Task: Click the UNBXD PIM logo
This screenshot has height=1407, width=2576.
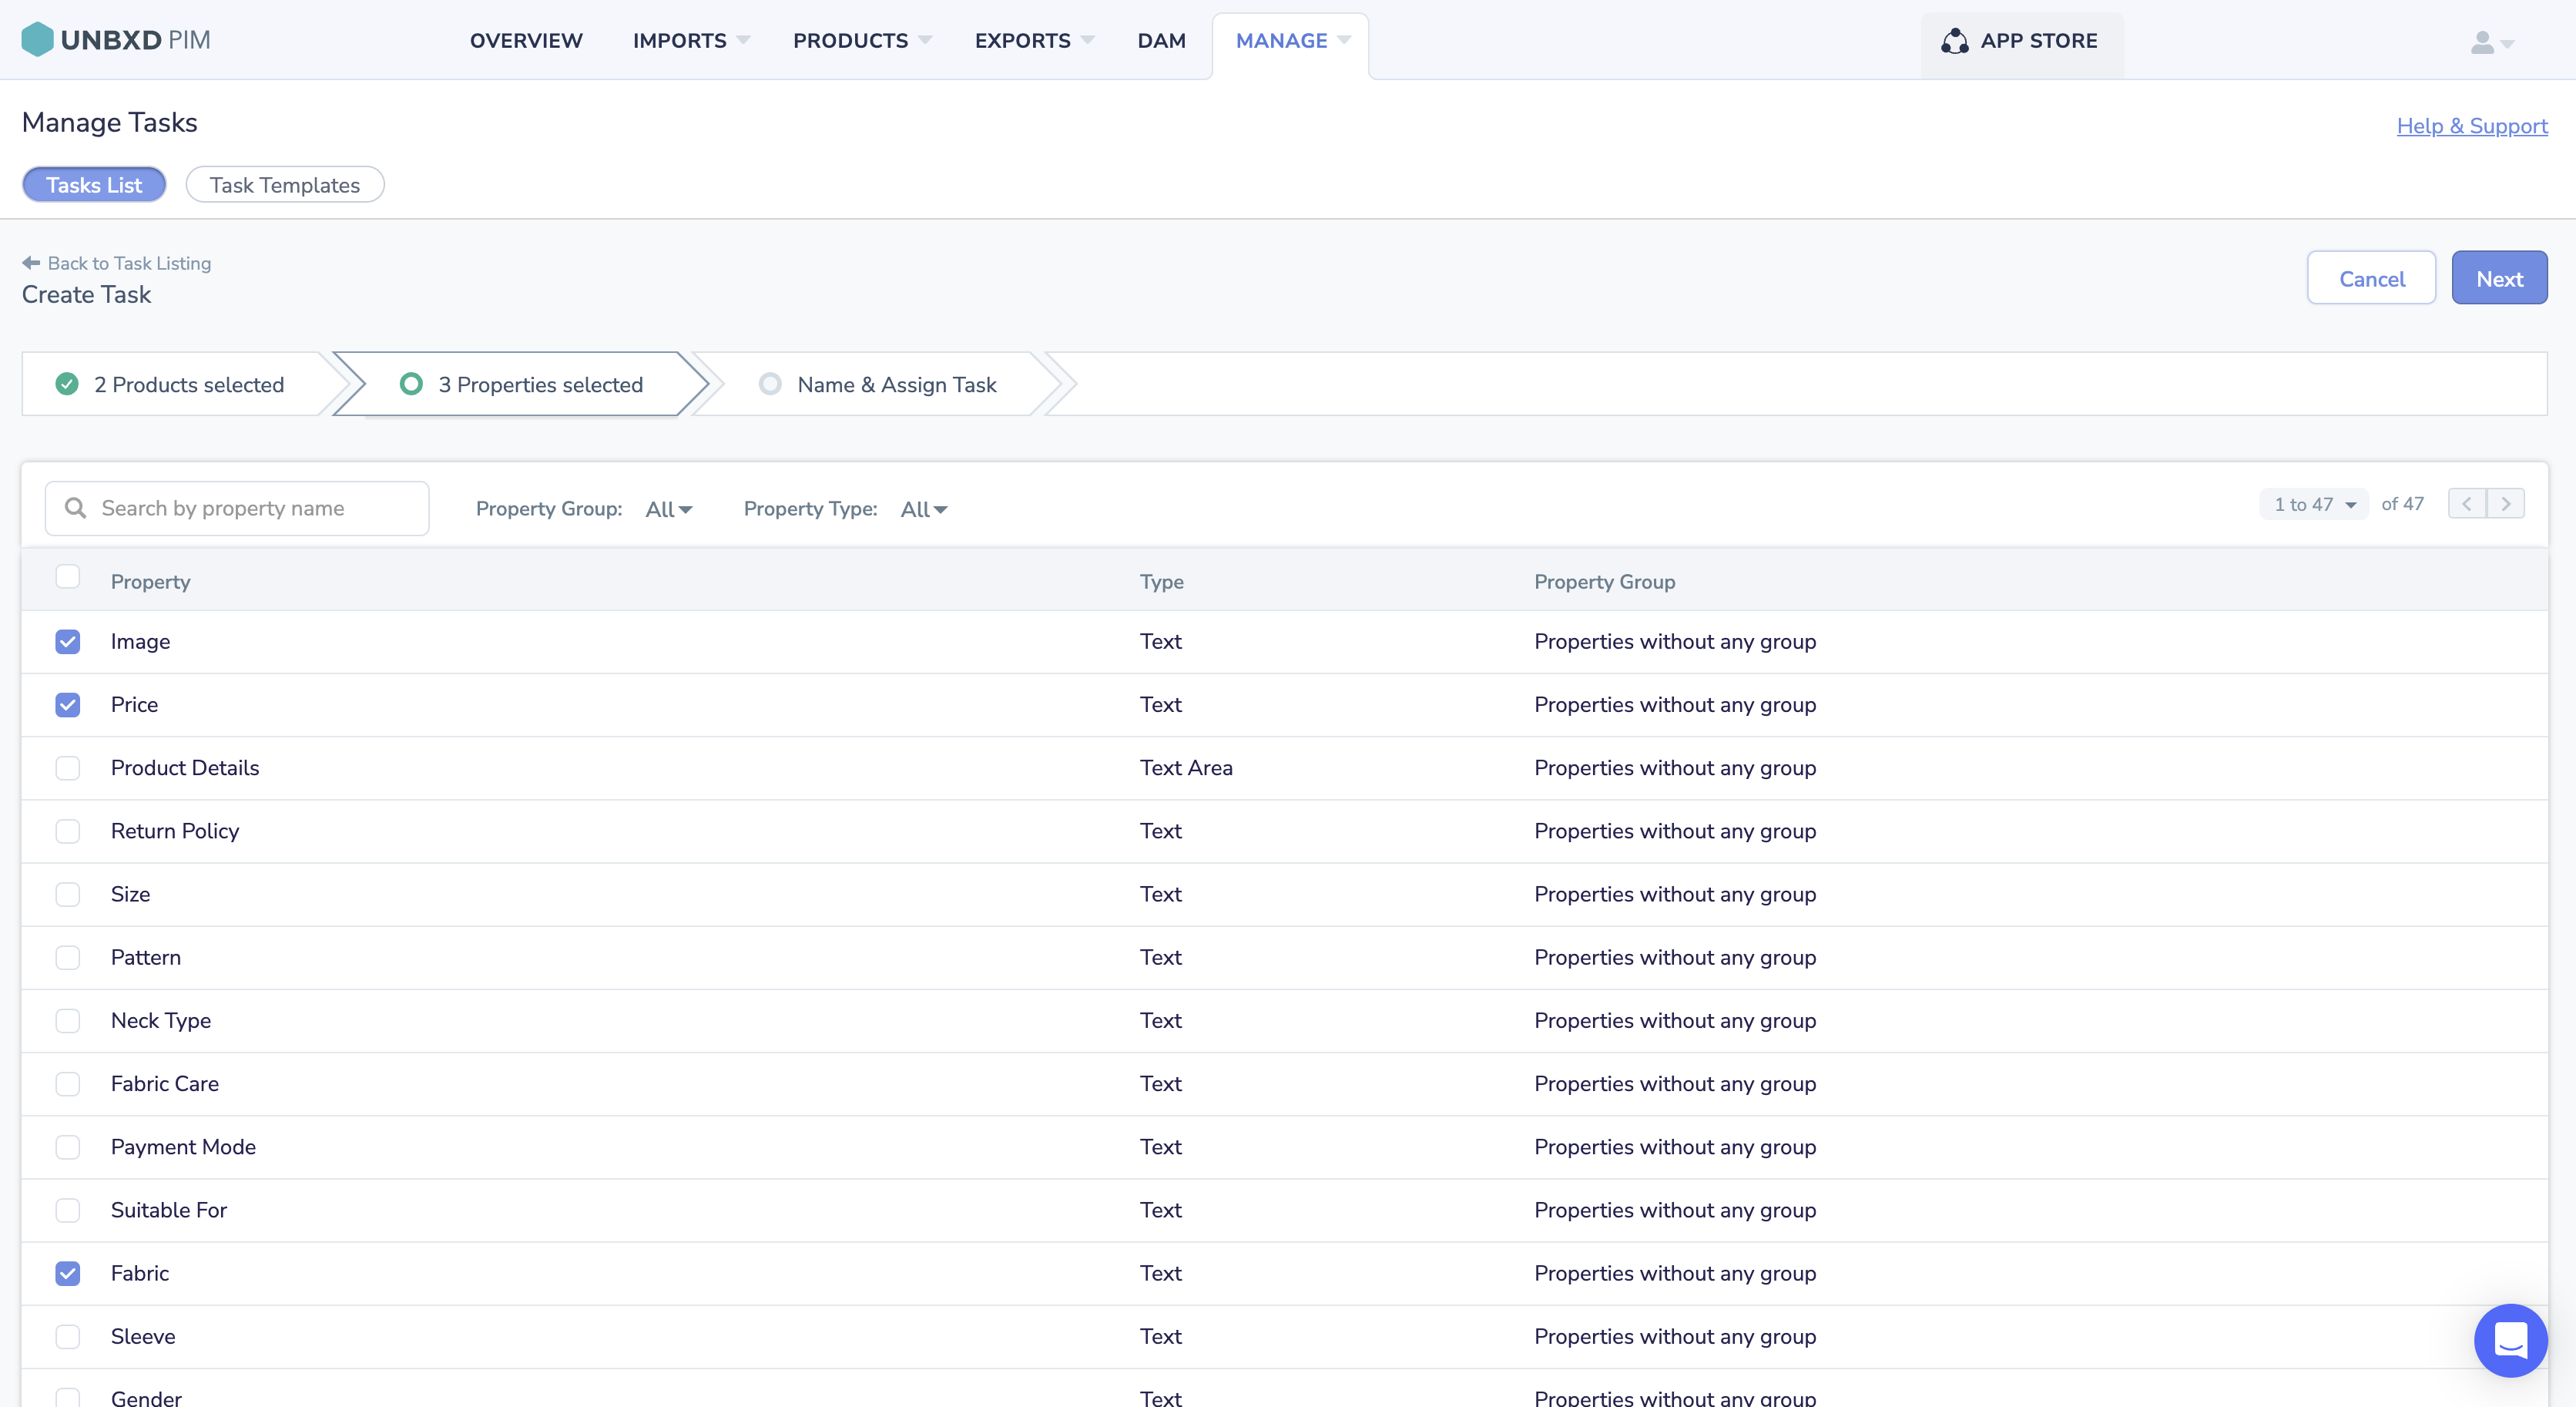Action: [x=116, y=40]
